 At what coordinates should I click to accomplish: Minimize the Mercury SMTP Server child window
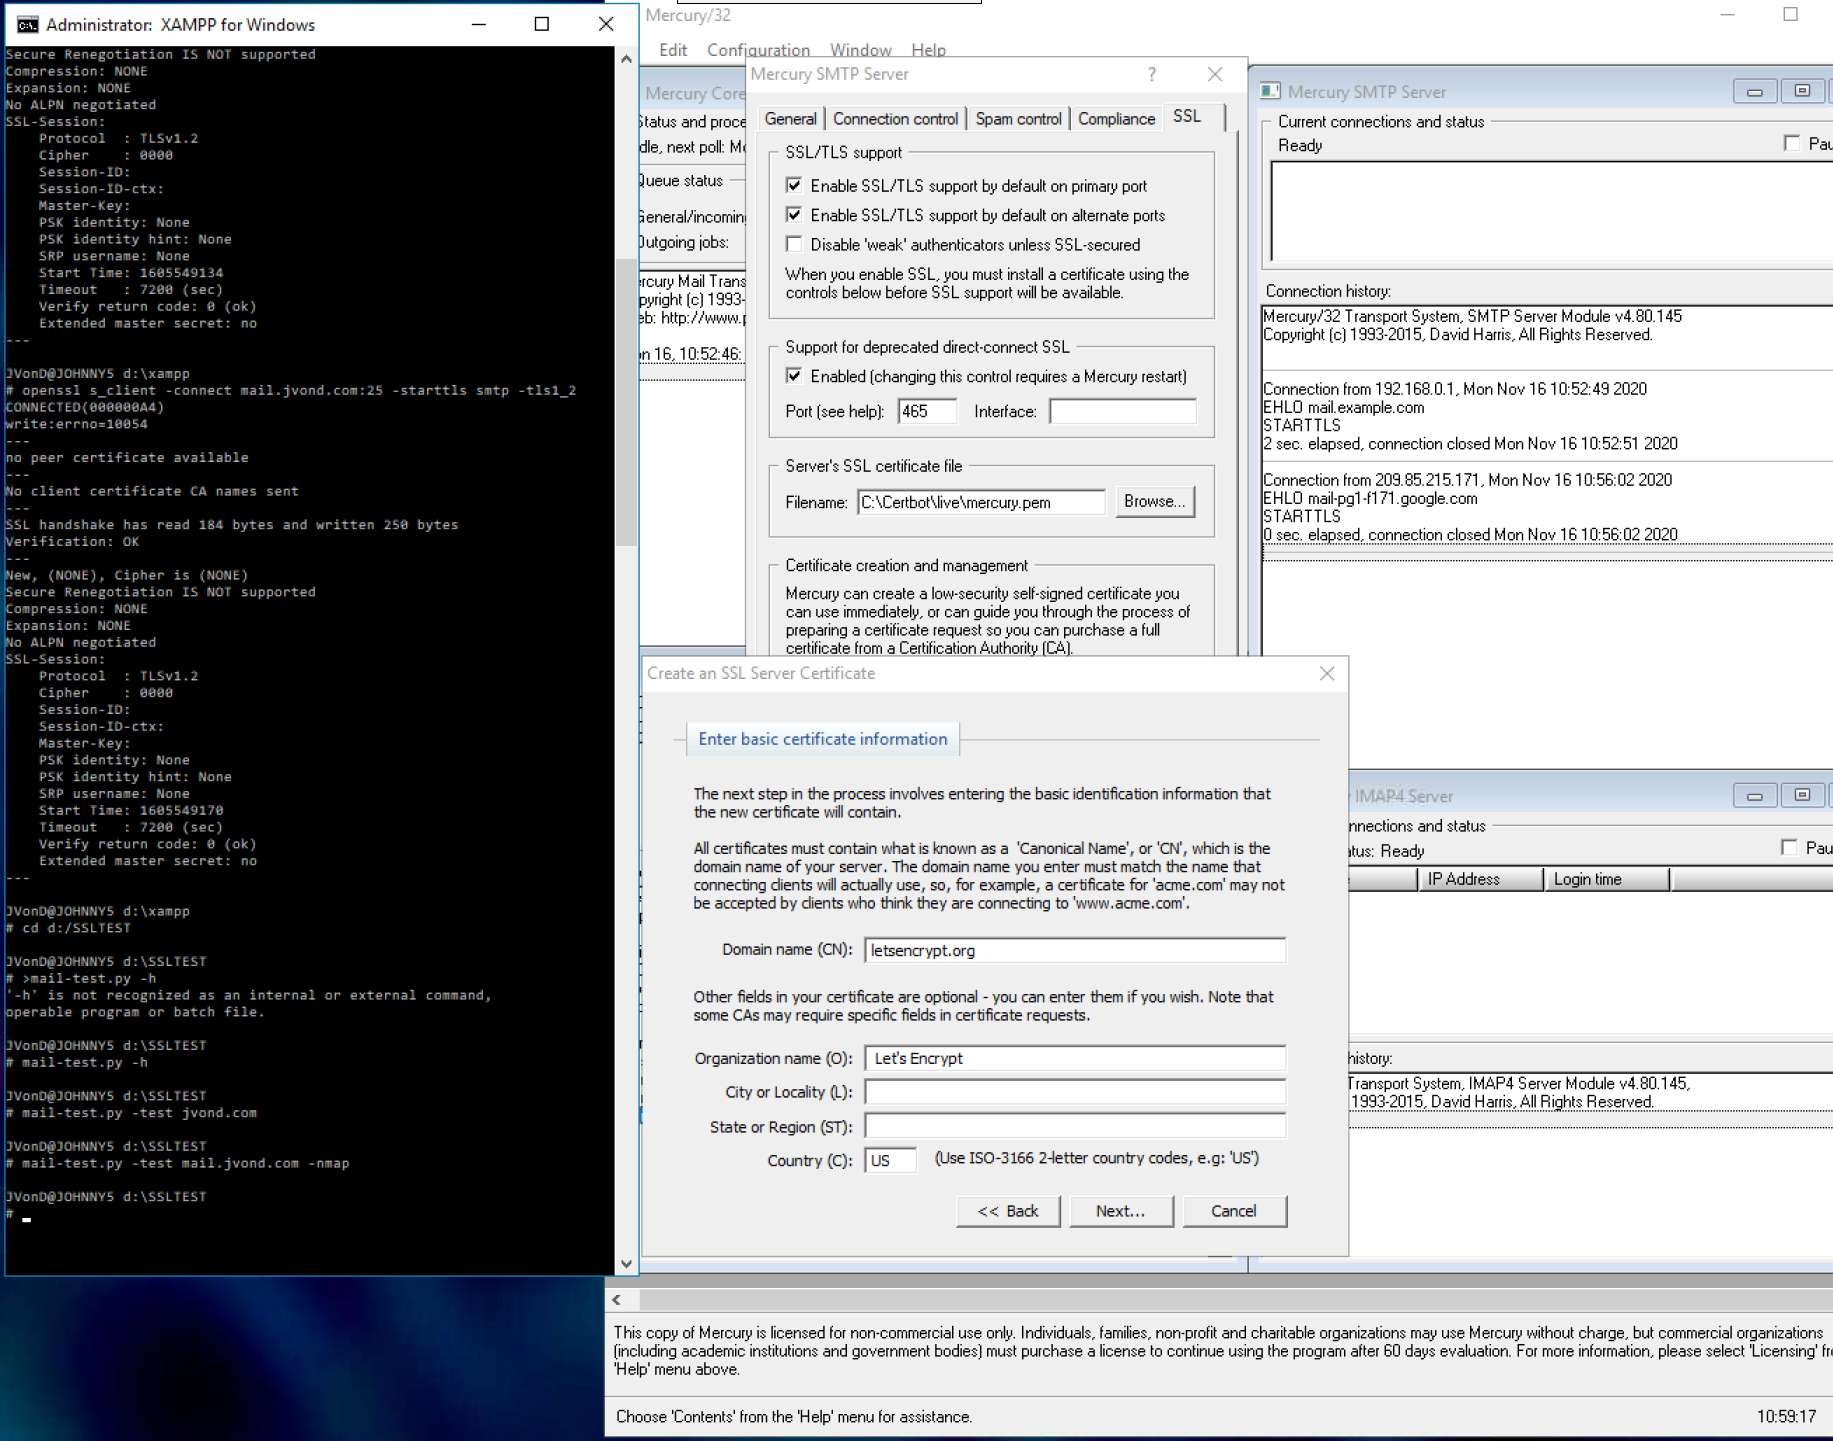[x=1755, y=92]
